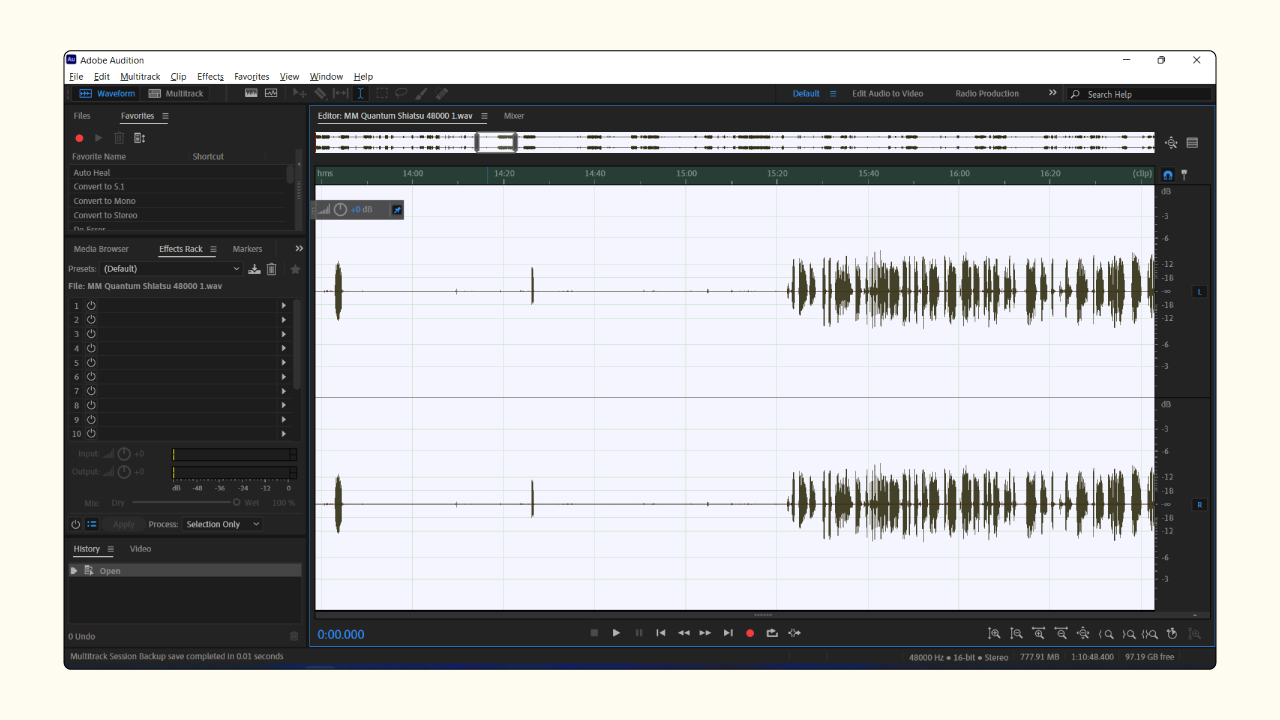Image resolution: width=1280 pixels, height=720 pixels.
Task: Switch to the Media Browser tab
Action: (x=101, y=249)
